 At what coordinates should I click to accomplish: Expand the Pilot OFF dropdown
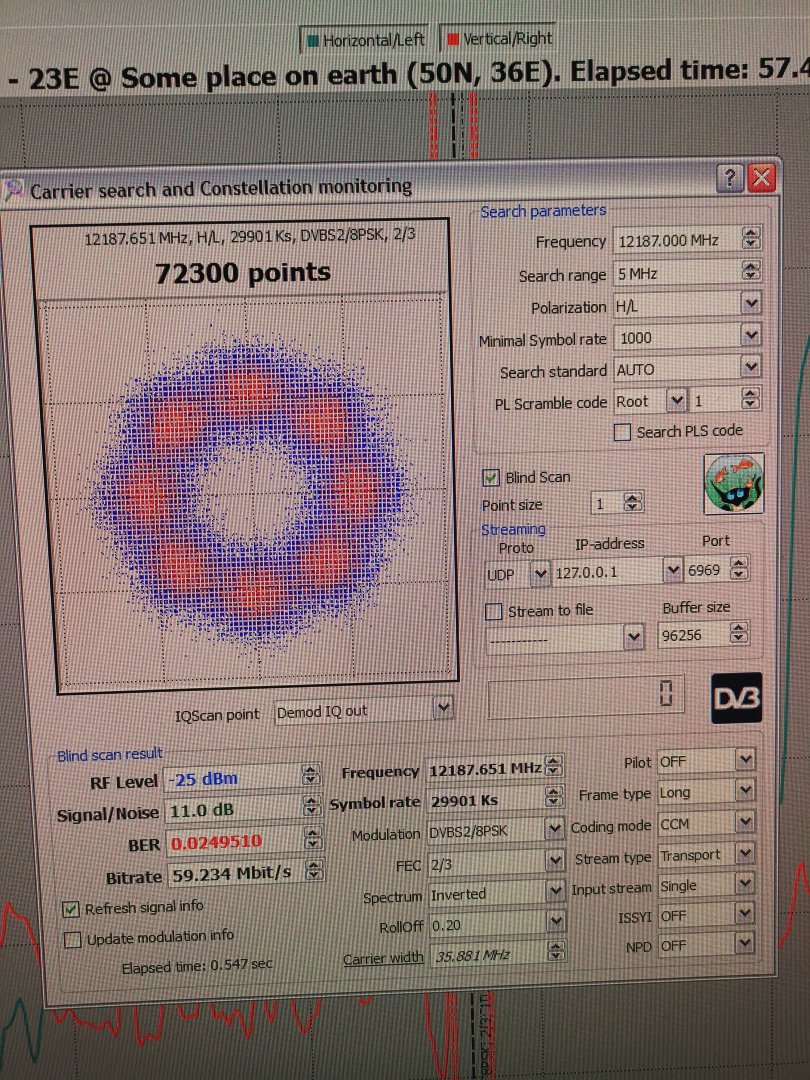tap(744, 761)
